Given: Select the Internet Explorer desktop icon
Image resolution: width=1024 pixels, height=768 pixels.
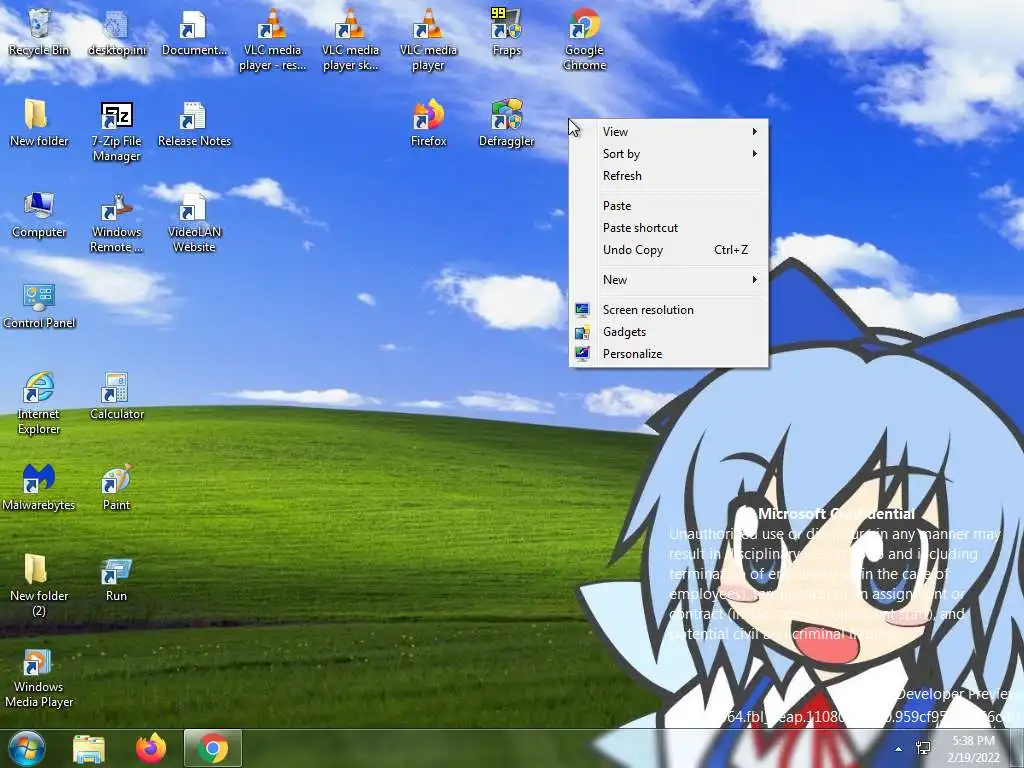Looking at the screenshot, I should [x=39, y=404].
